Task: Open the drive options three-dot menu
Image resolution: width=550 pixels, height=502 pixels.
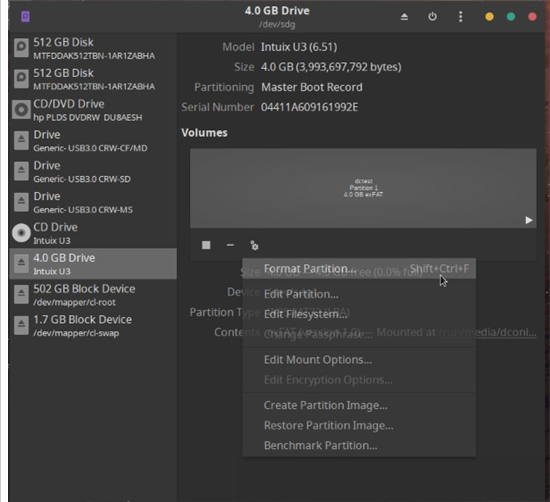Action: [x=461, y=16]
